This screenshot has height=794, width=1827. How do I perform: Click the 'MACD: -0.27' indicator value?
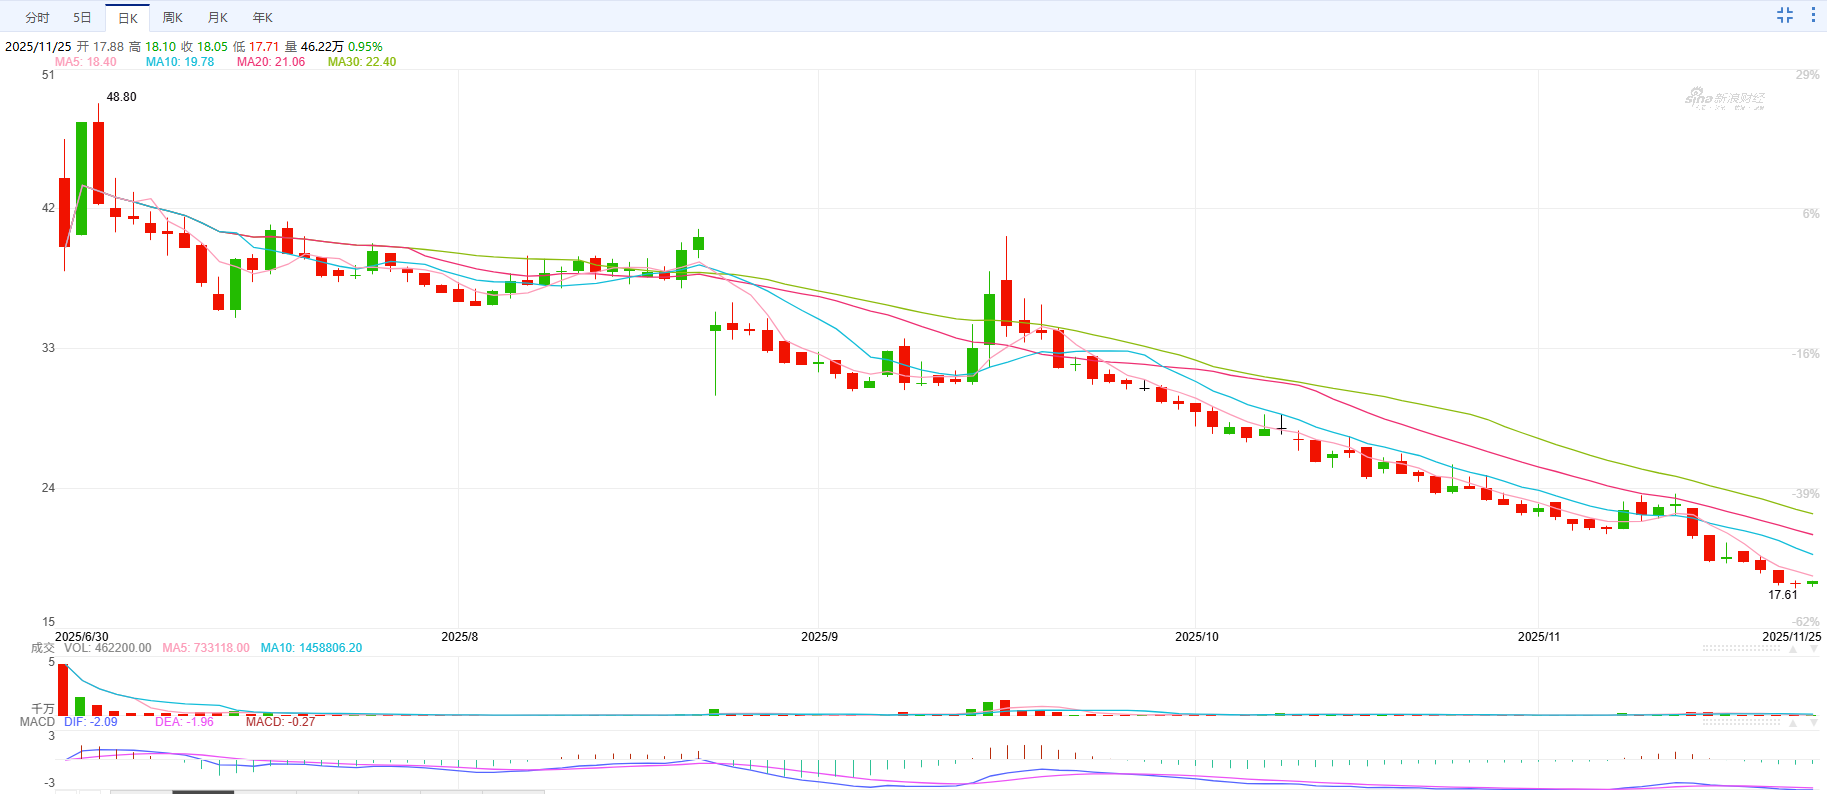point(281,722)
